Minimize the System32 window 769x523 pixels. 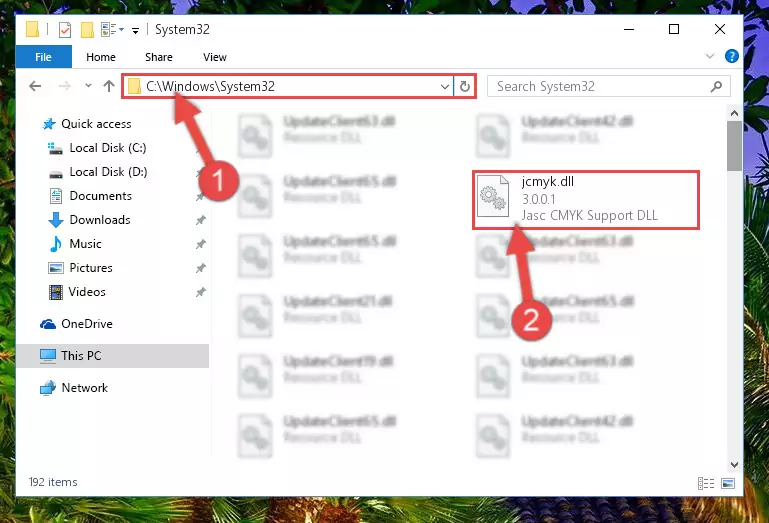point(629,29)
